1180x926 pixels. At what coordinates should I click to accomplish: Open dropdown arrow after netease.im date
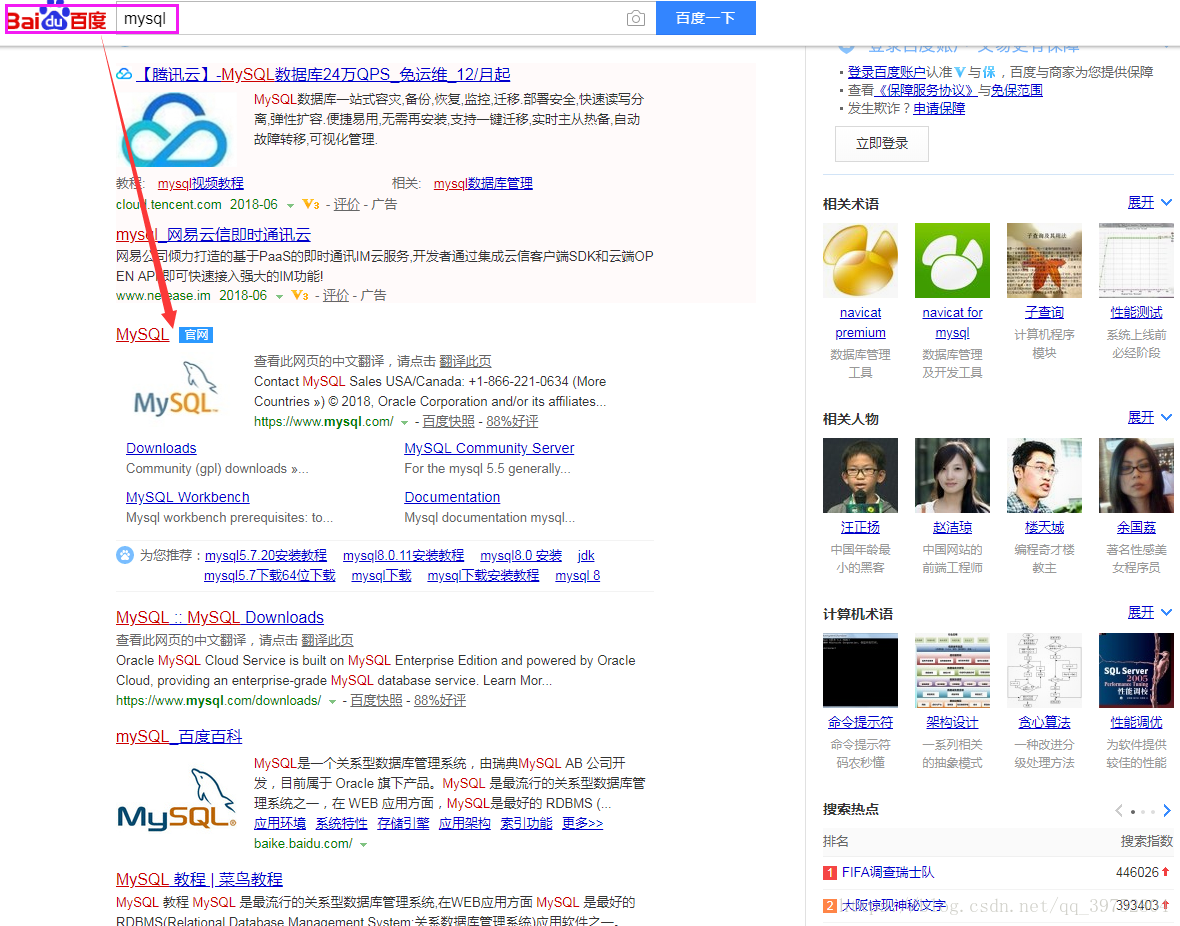pyautogui.click(x=279, y=297)
